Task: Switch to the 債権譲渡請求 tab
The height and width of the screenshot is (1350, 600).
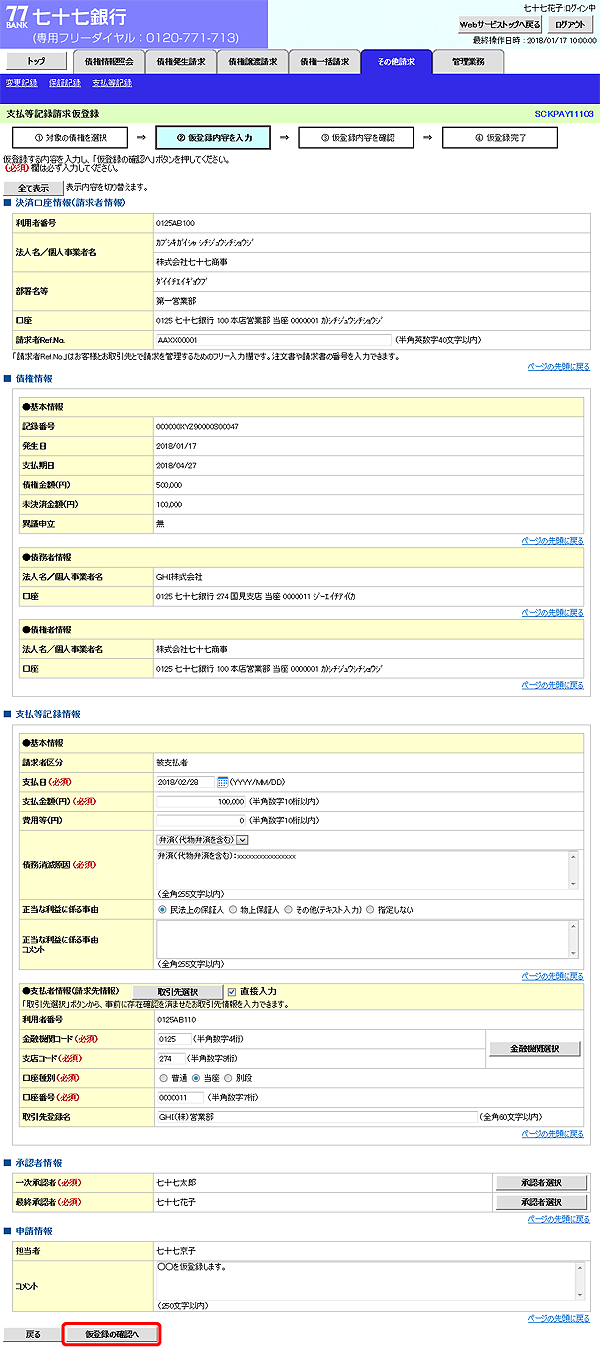Action: tap(252, 61)
